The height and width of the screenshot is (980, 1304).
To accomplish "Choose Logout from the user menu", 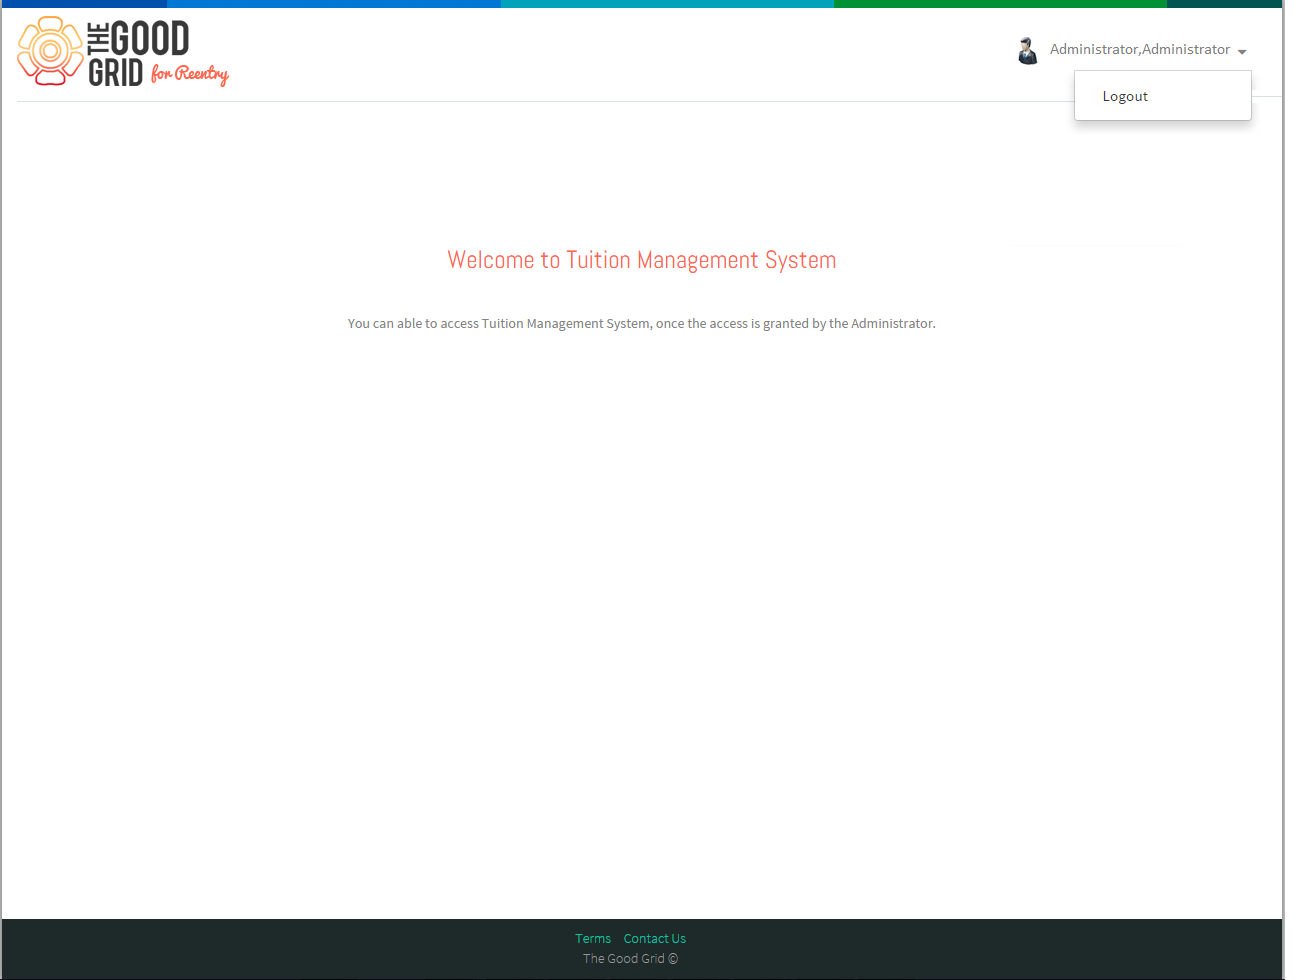I will coord(1125,96).
